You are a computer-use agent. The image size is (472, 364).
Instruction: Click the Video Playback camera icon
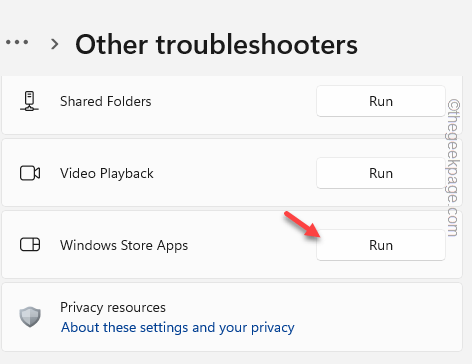coord(30,173)
